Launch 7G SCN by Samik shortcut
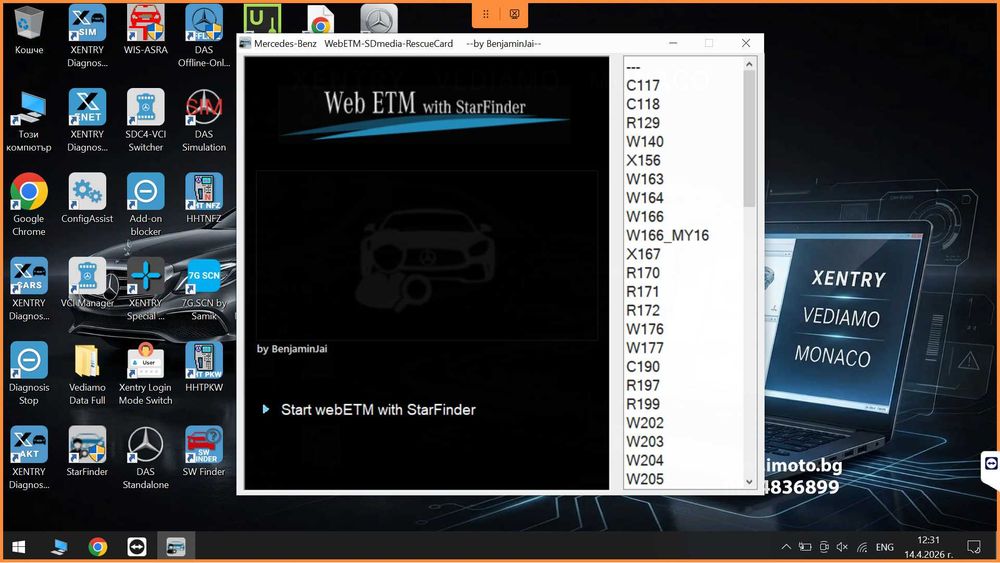 click(x=204, y=289)
